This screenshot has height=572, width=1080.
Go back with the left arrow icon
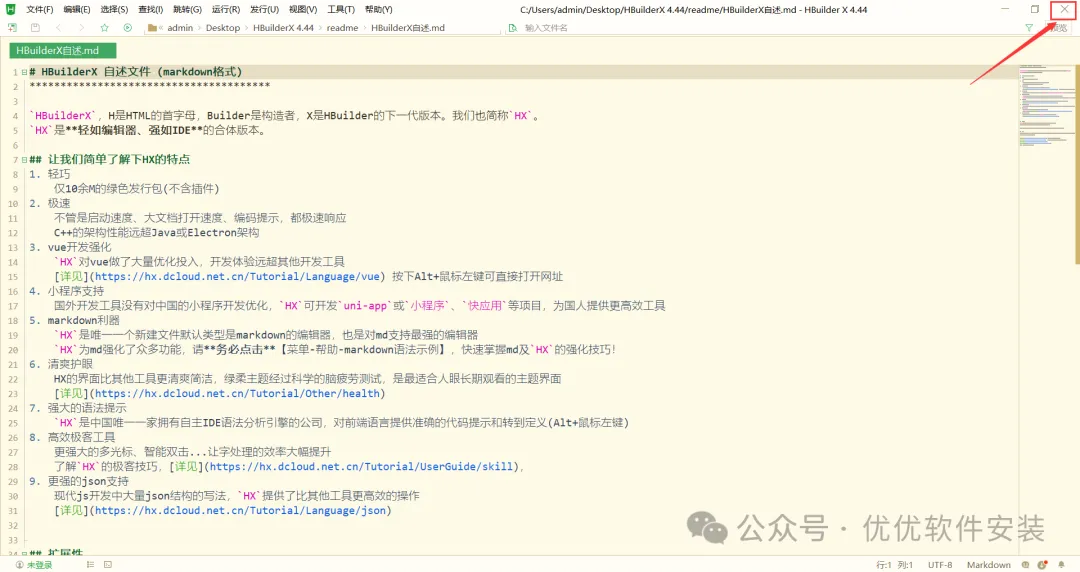click(58, 28)
